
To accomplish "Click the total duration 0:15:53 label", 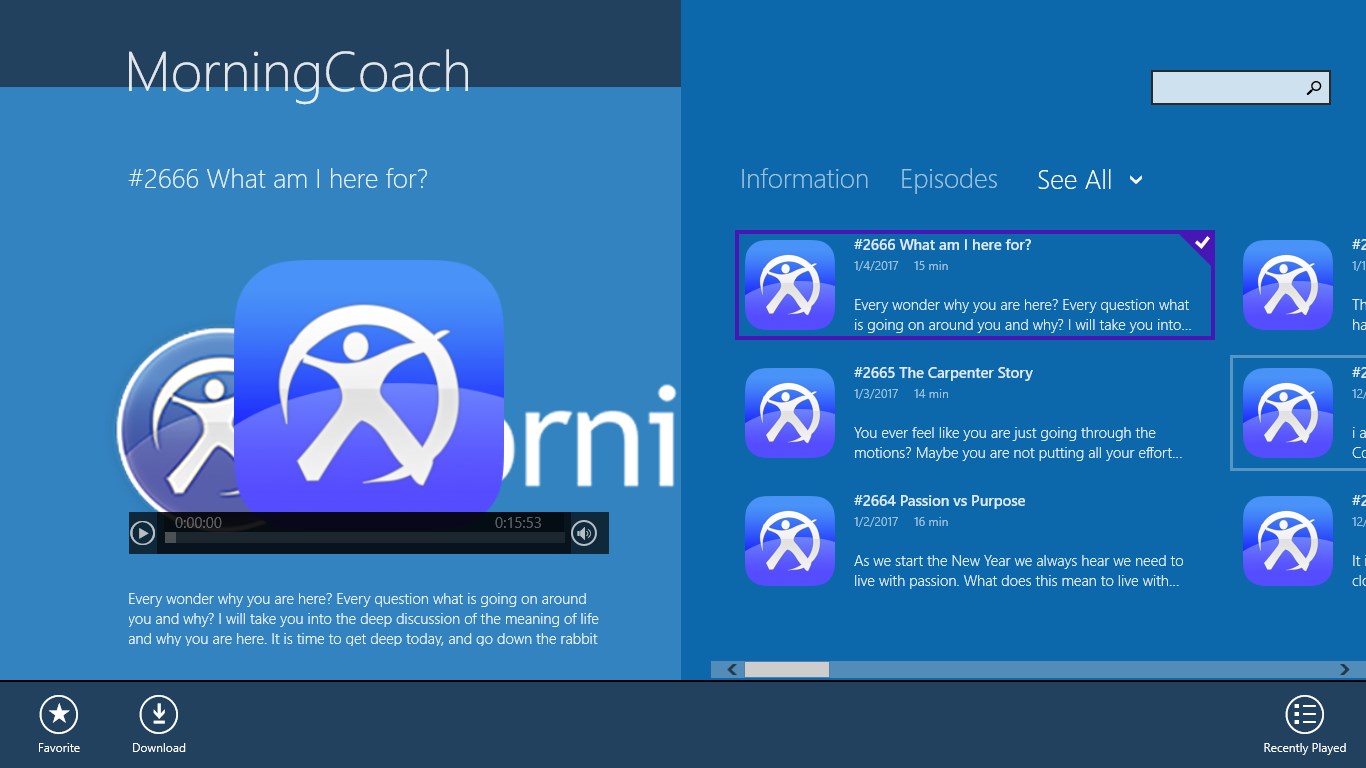I will click(x=518, y=523).
